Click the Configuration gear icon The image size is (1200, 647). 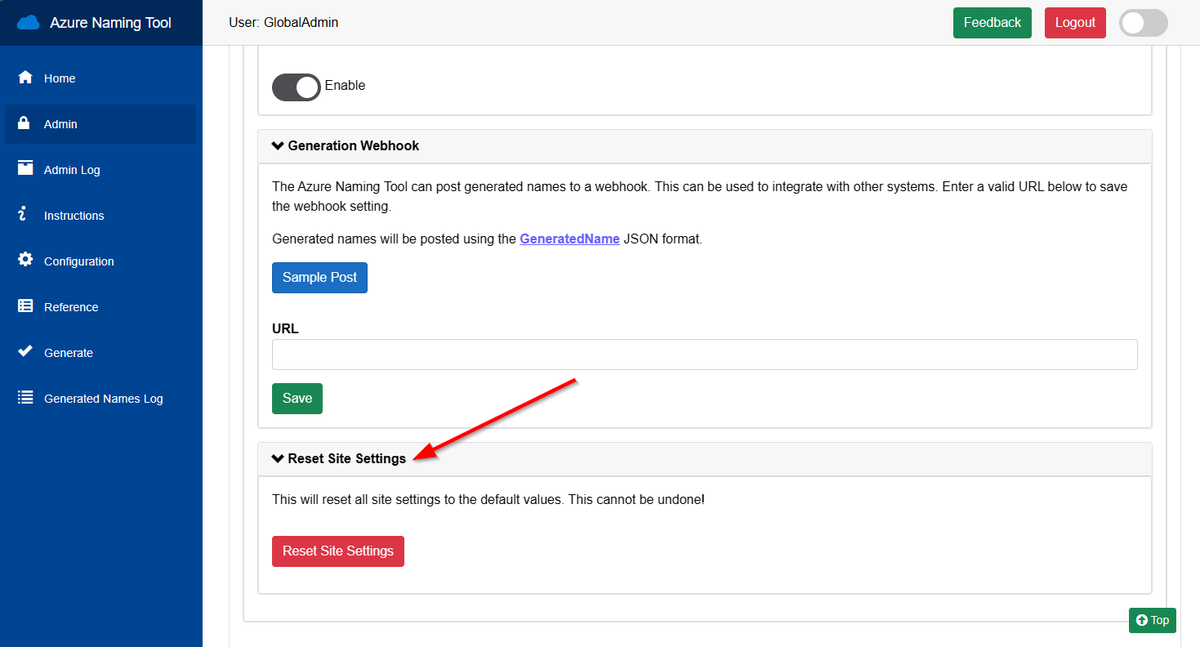point(26,260)
